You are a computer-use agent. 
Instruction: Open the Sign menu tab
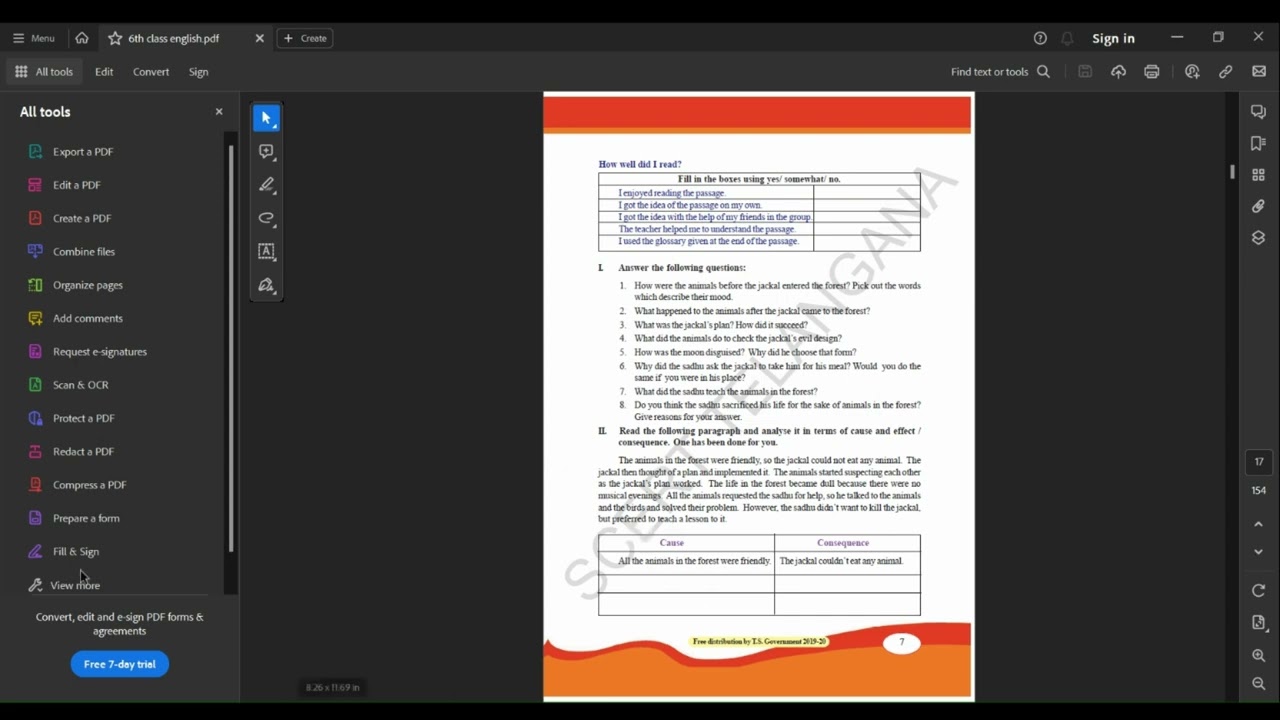pyautogui.click(x=199, y=72)
